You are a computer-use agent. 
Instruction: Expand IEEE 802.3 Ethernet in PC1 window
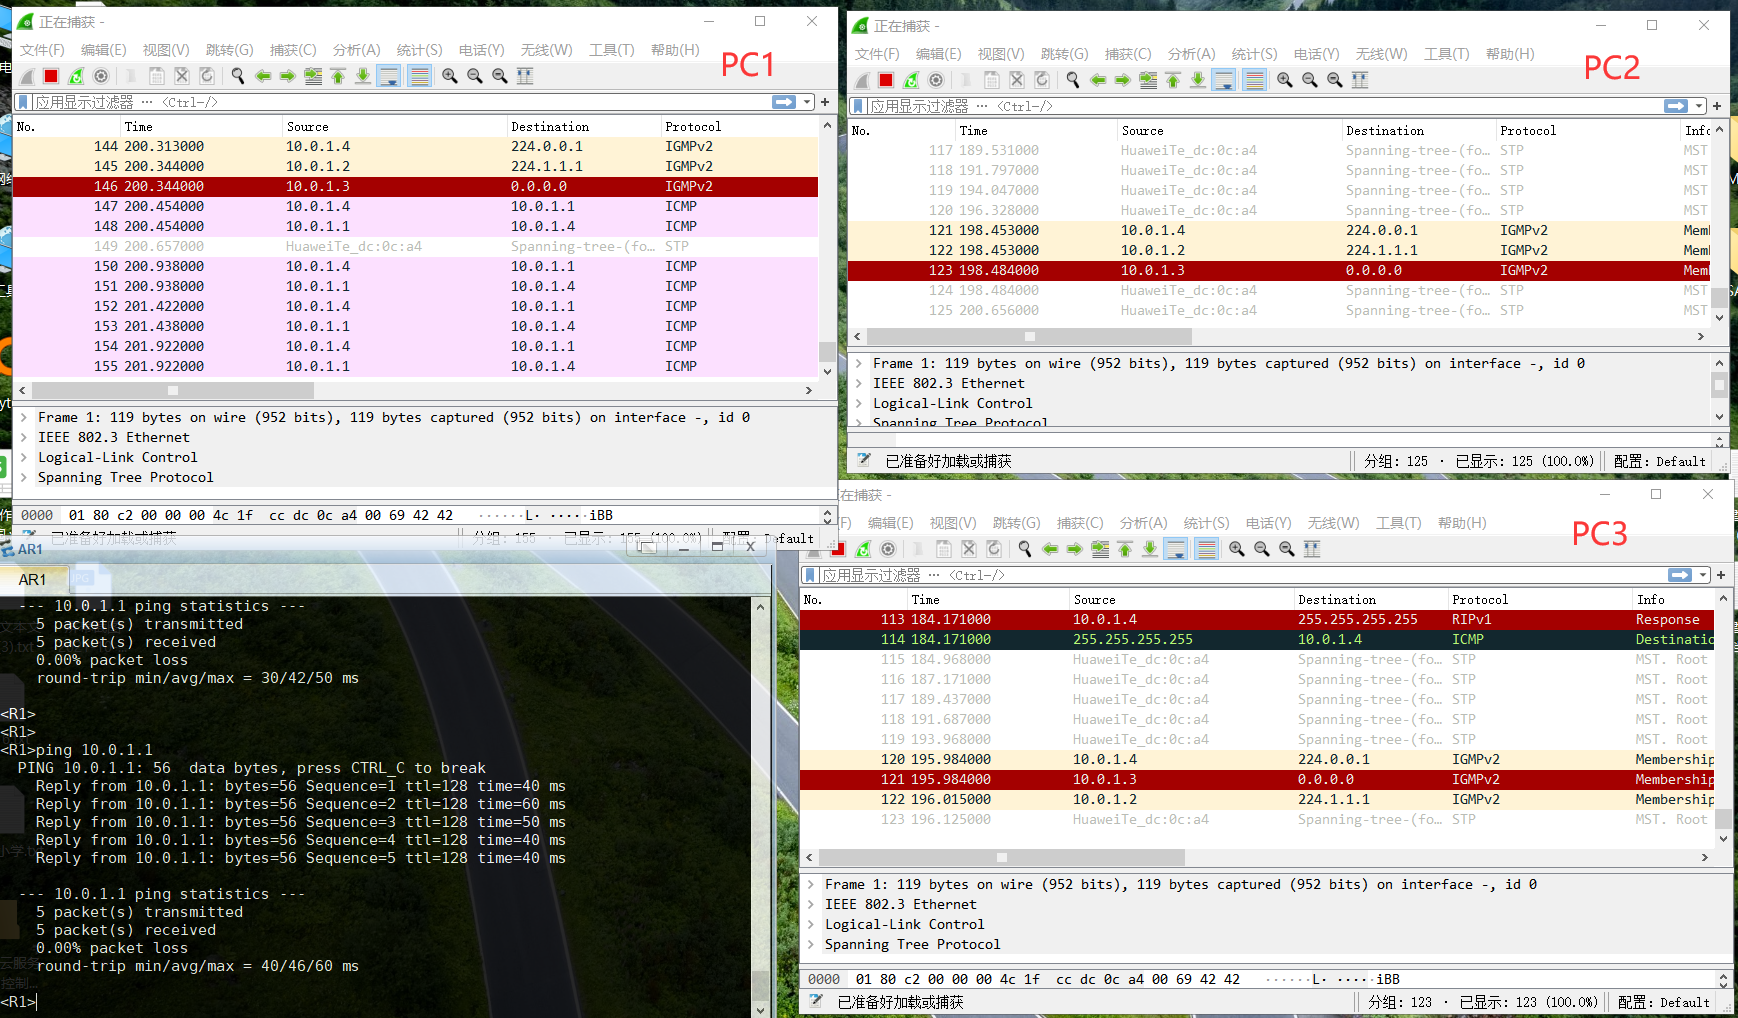(x=24, y=437)
